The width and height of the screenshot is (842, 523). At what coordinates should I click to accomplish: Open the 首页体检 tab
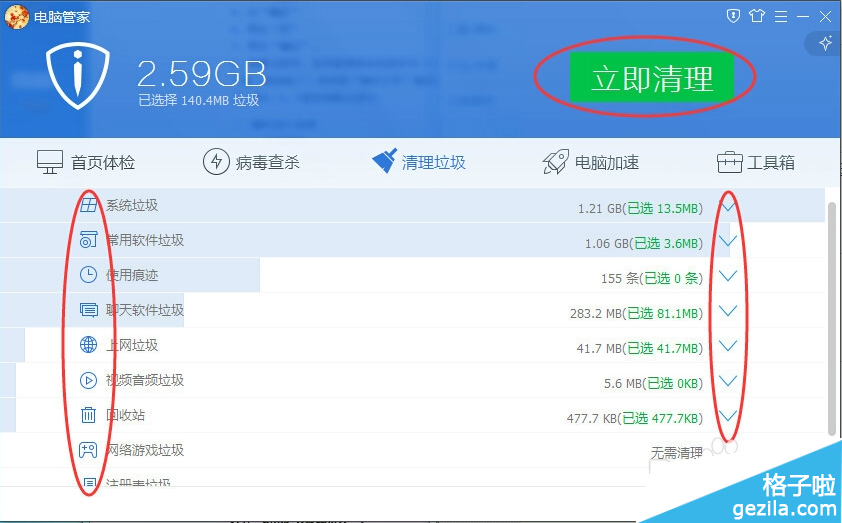click(x=86, y=162)
